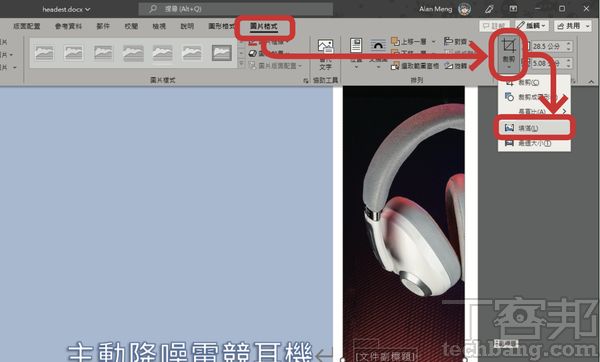Open the Alan Meng account avatar

click(465, 9)
